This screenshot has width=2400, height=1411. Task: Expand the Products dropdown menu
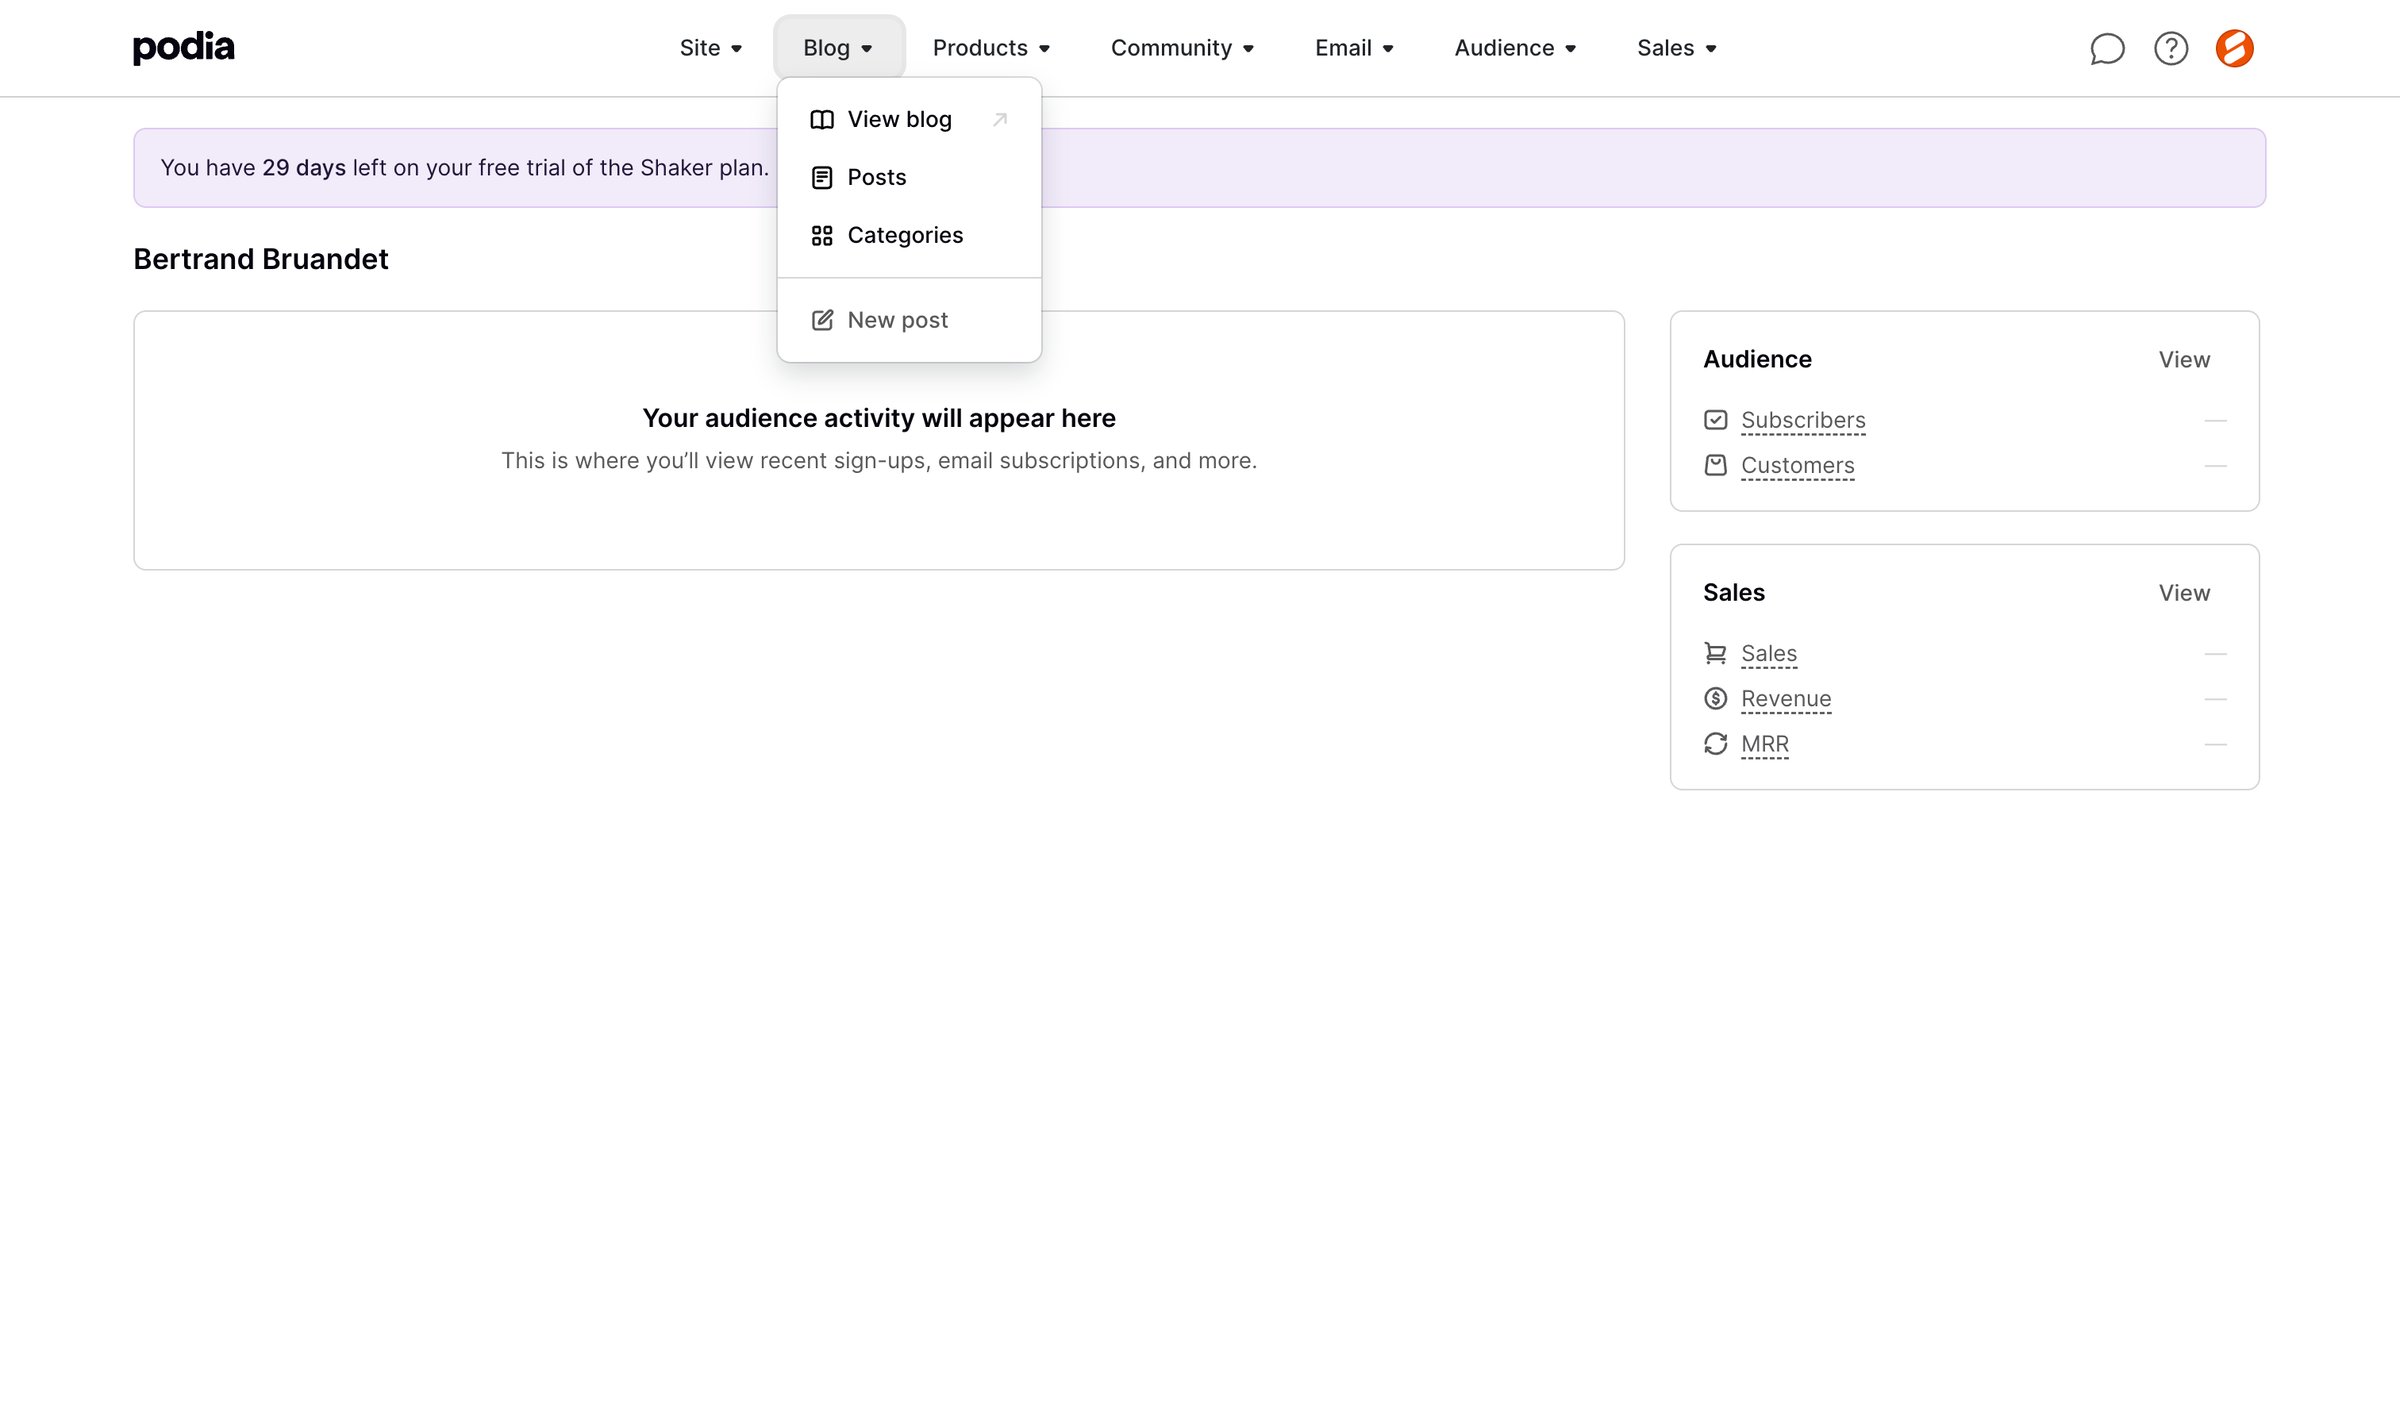coord(991,48)
